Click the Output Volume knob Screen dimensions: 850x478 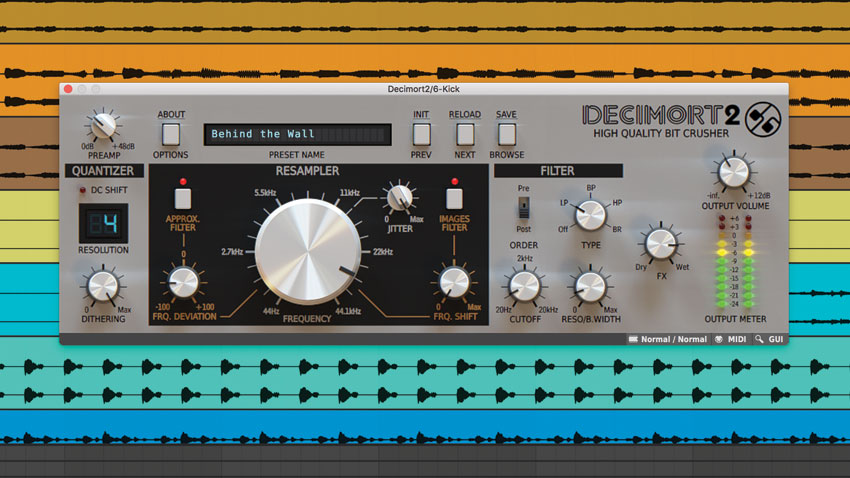[x=733, y=173]
